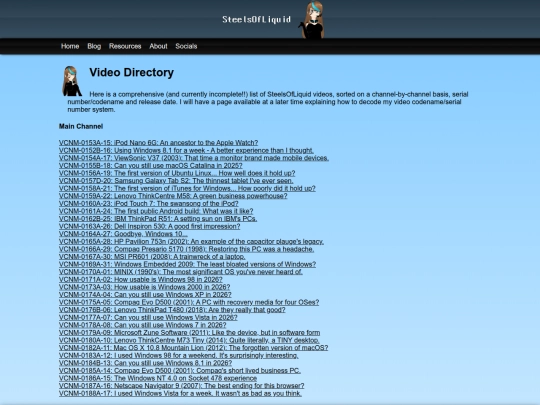Open VCNM-0160A-23 iPod Touch 7 link
Image resolution: width=540 pixels, height=405 pixels.
click(148, 203)
